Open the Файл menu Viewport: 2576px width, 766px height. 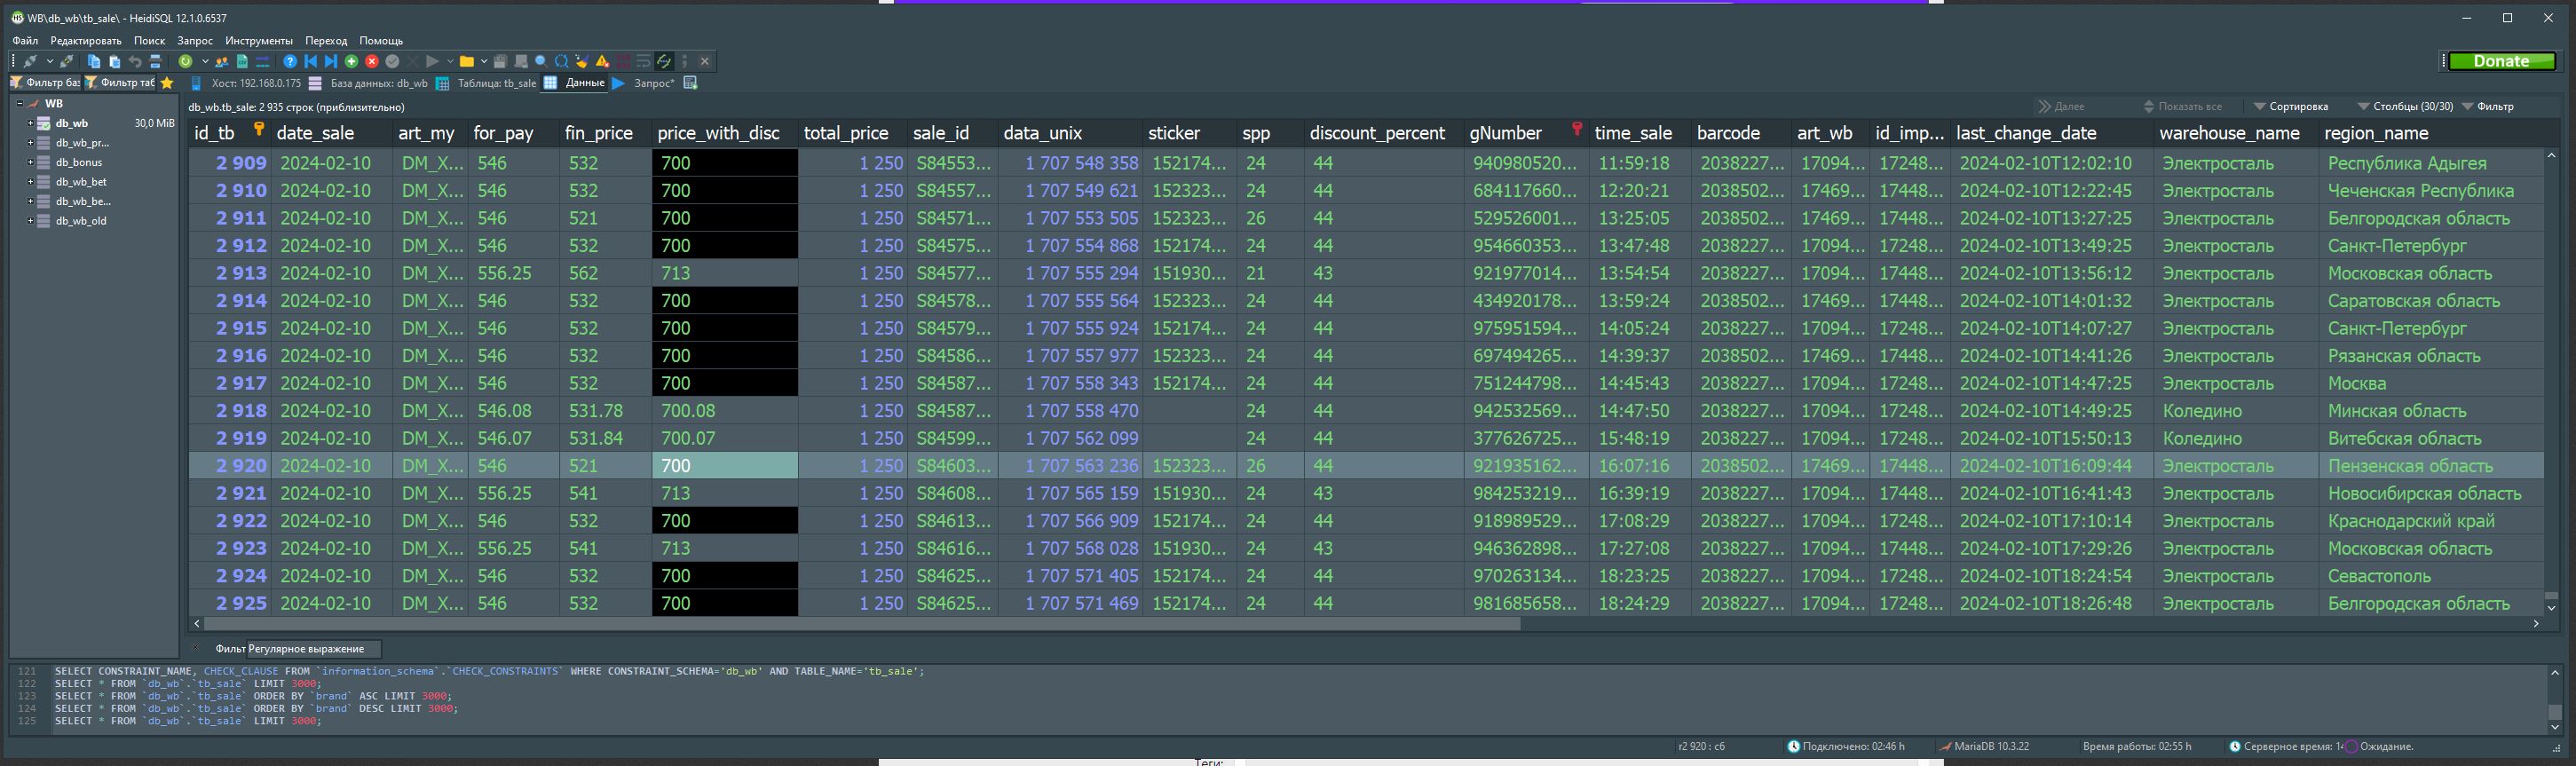point(25,41)
